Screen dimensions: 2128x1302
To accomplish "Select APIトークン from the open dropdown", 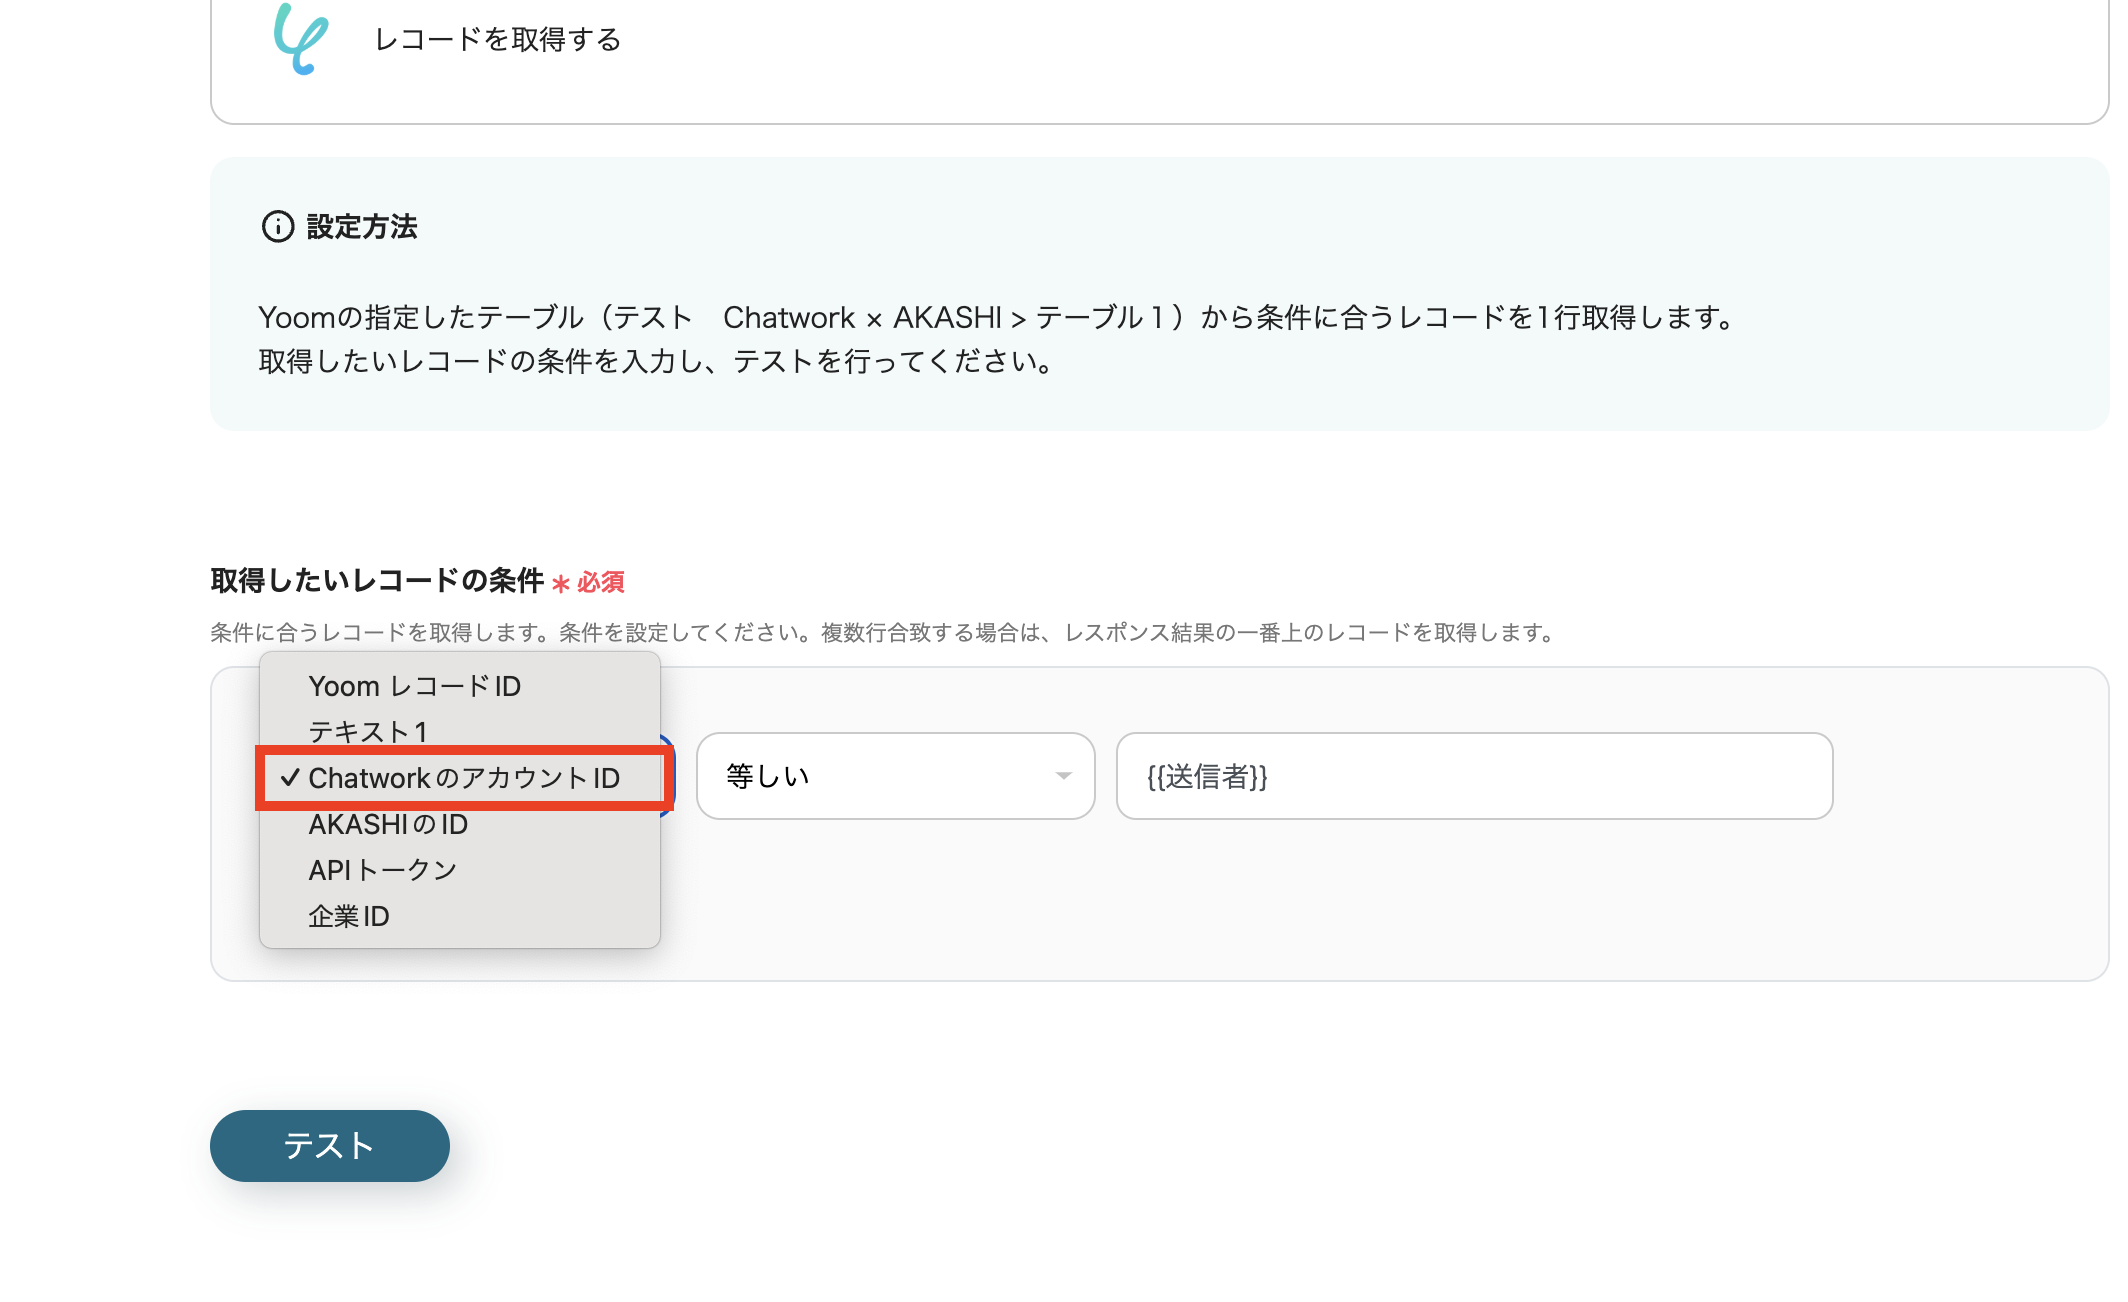I will point(382,869).
